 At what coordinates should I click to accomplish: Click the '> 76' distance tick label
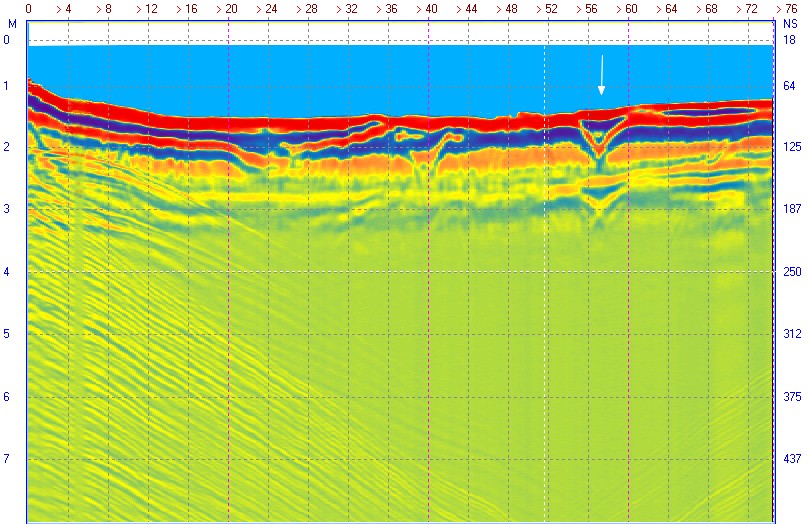(787, 9)
